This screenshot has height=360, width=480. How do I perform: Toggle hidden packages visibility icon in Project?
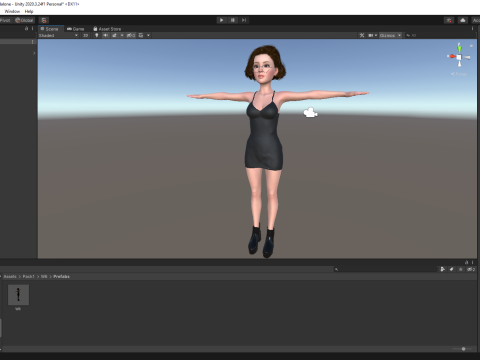coord(471,269)
